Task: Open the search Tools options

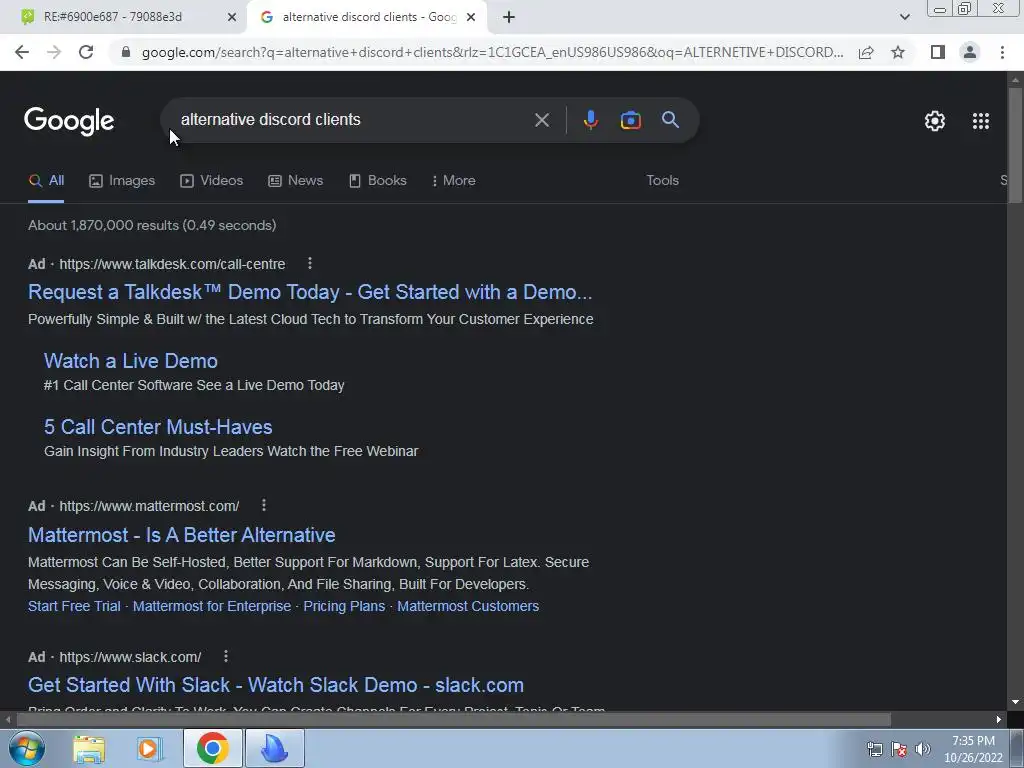Action: [x=662, y=181]
